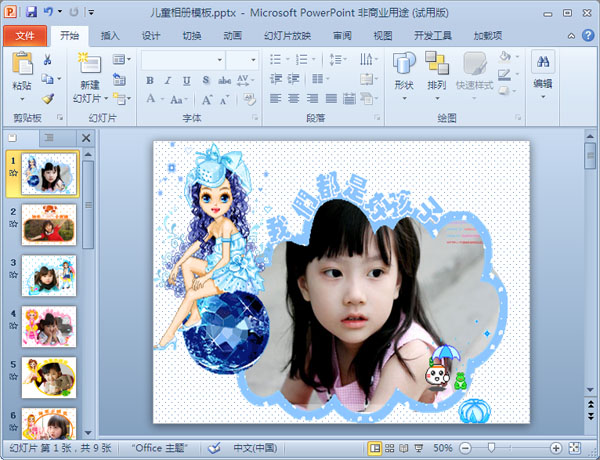The image size is (600, 460).
Task: Decrease list indent level
Action: 276,79
